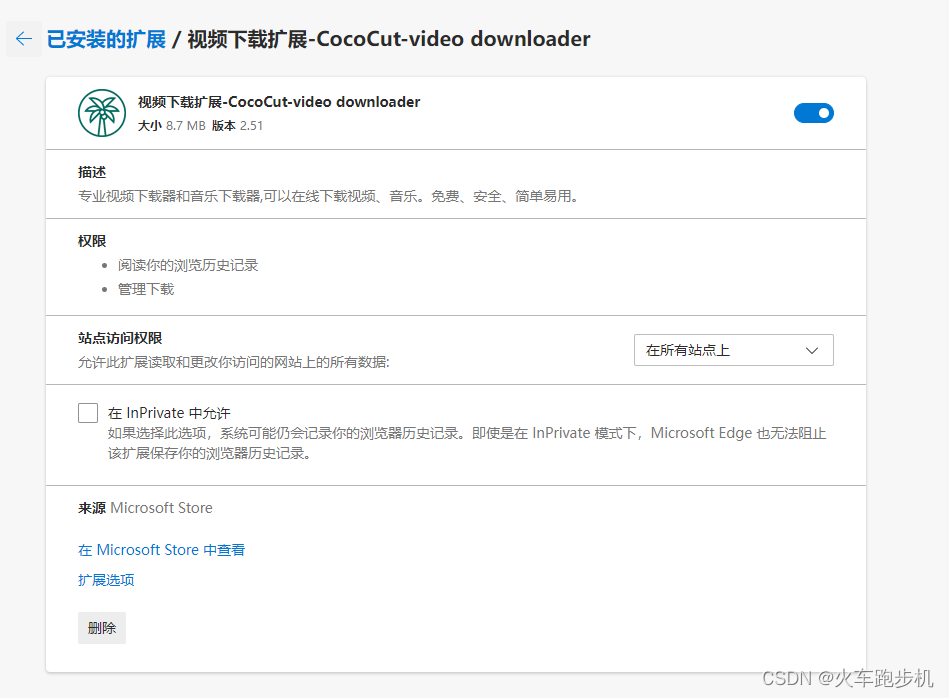The image size is (949, 698).
Task: Click permission 管理下载
Action: tap(146, 289)
